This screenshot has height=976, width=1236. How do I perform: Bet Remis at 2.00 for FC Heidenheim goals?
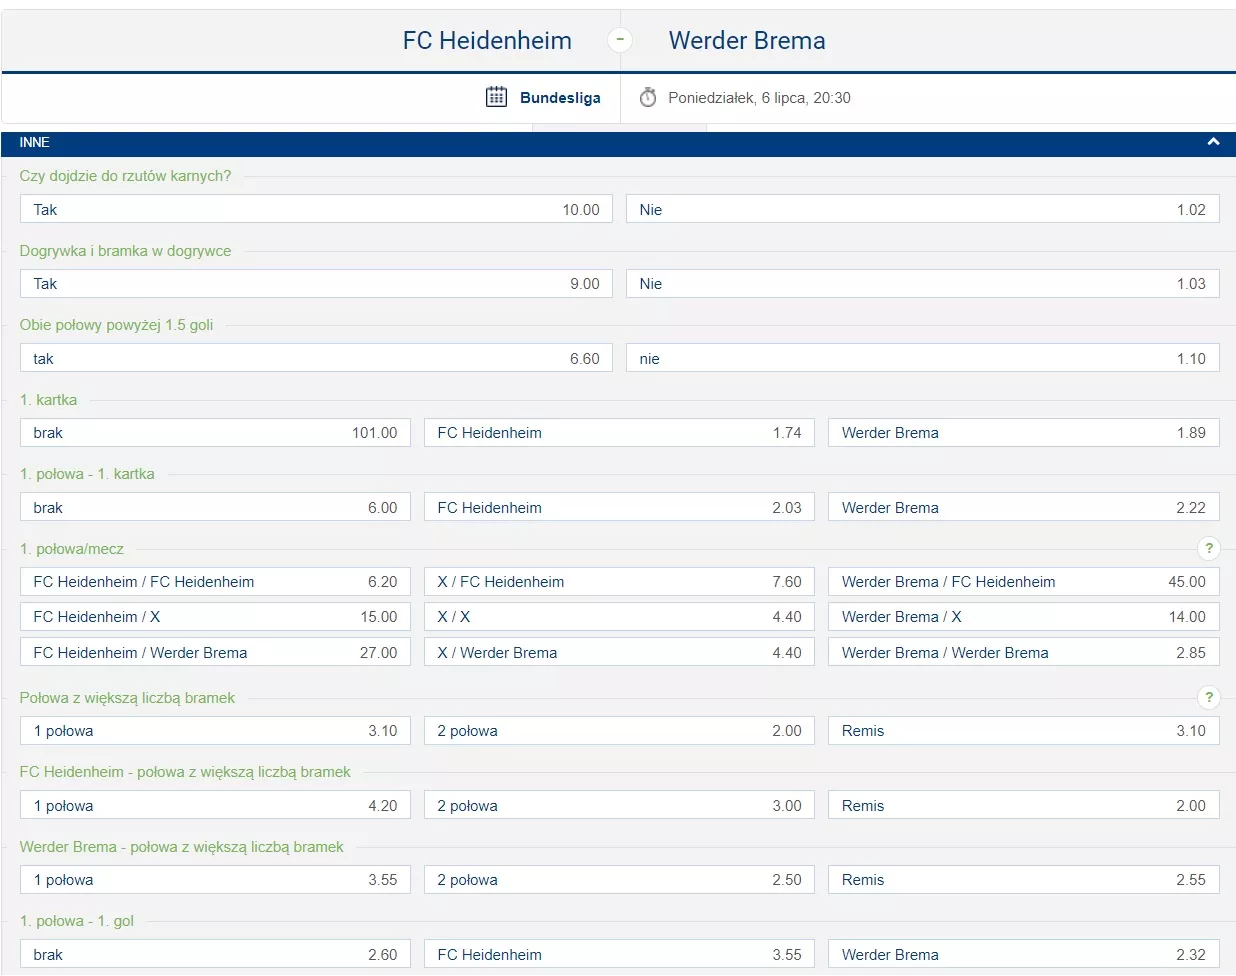[x=1024, y=805]
